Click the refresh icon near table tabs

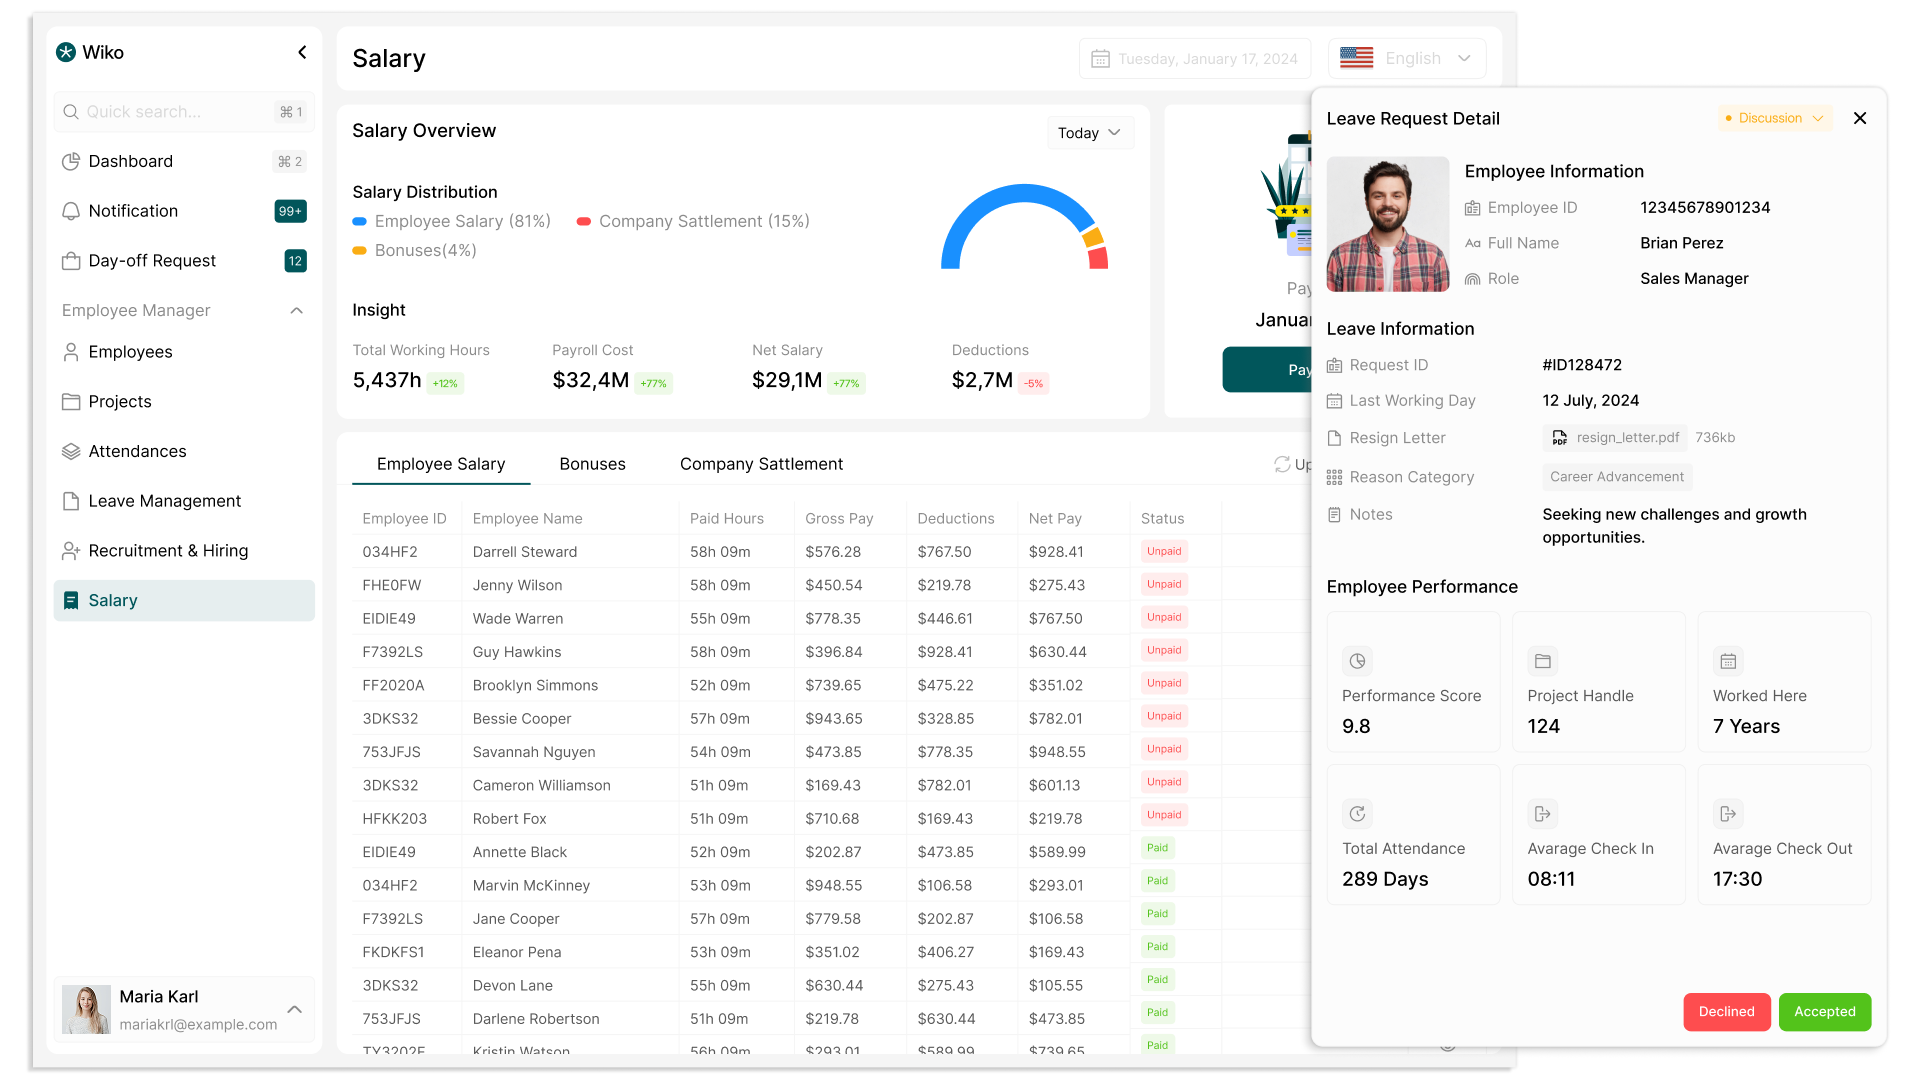coord(1281,464)
